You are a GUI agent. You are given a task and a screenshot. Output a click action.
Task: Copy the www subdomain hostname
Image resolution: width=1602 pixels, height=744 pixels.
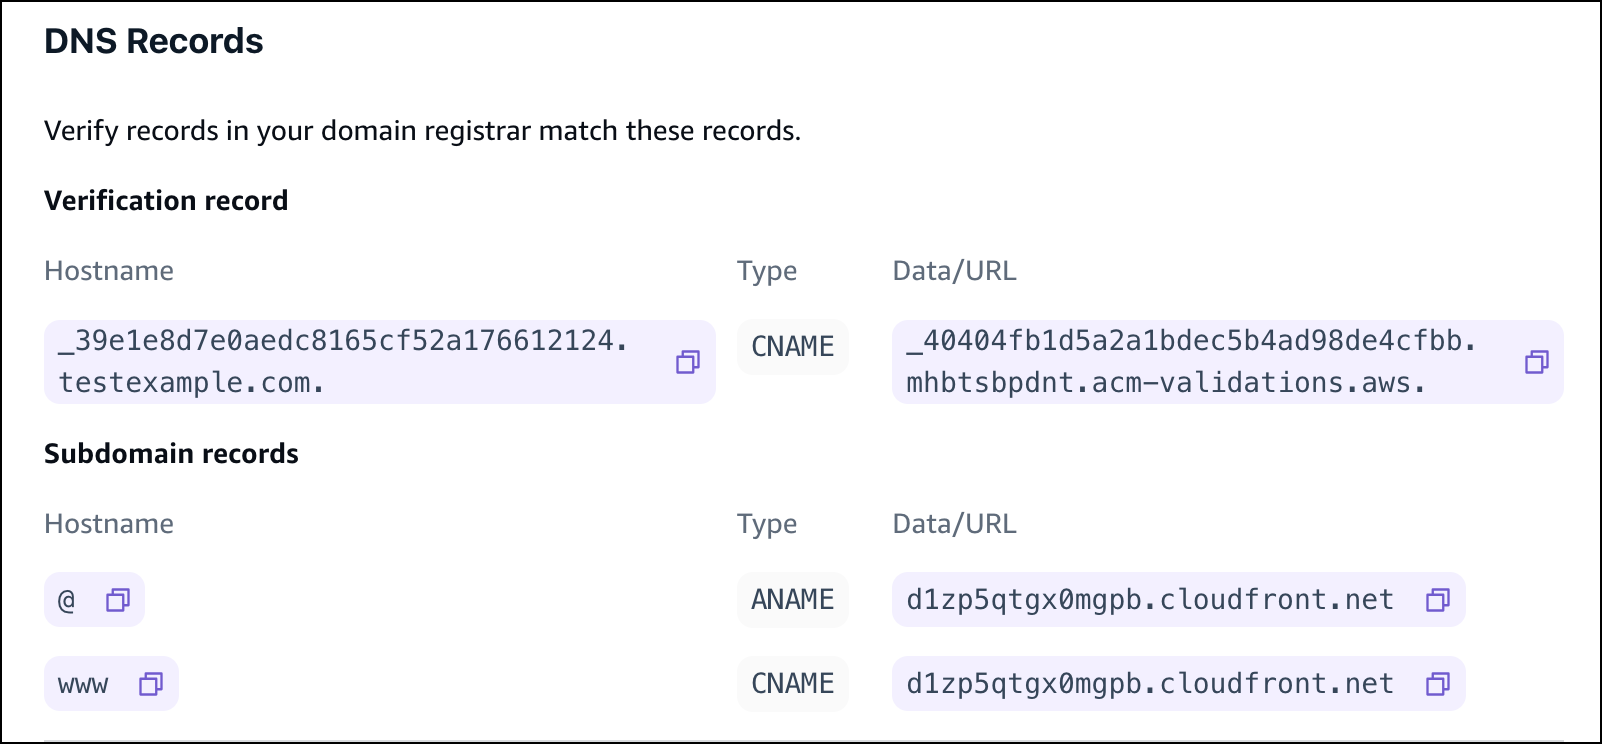coord(151,684)
